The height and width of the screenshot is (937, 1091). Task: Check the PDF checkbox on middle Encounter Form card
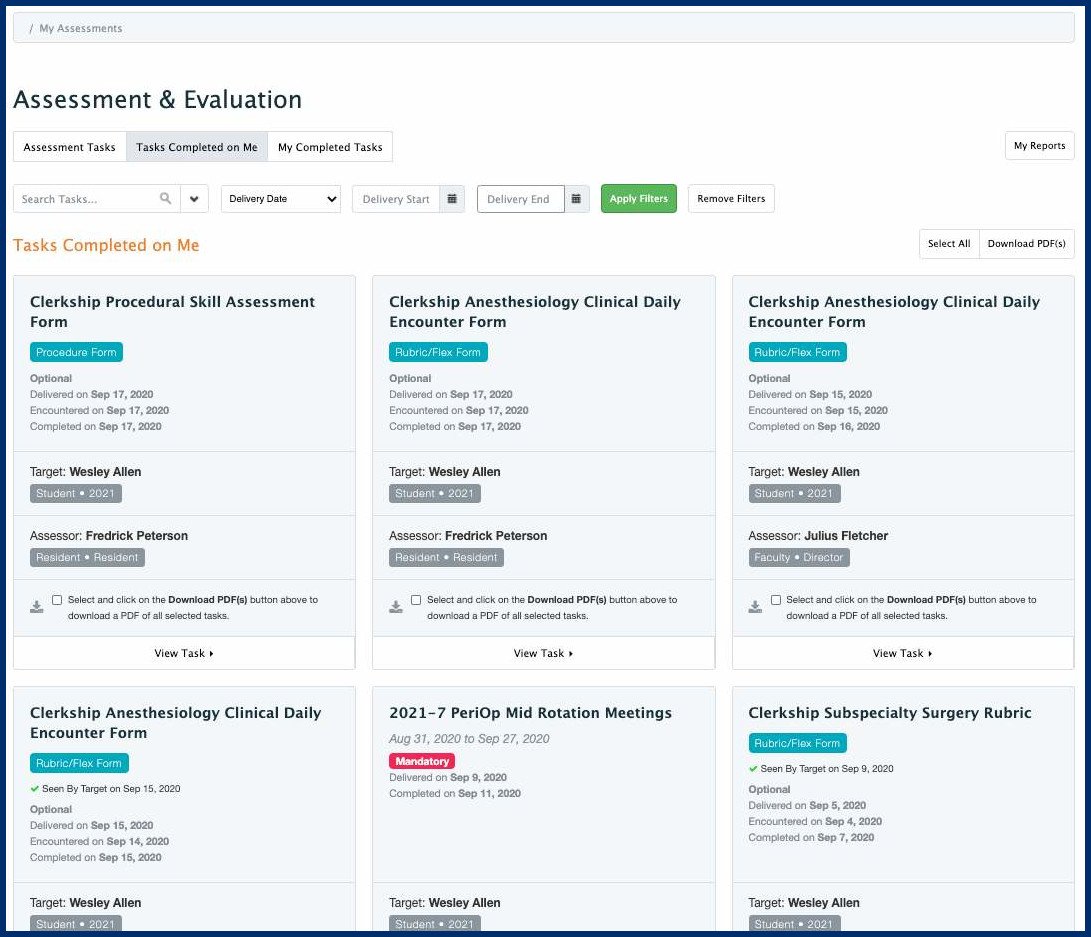click(416, 600)
